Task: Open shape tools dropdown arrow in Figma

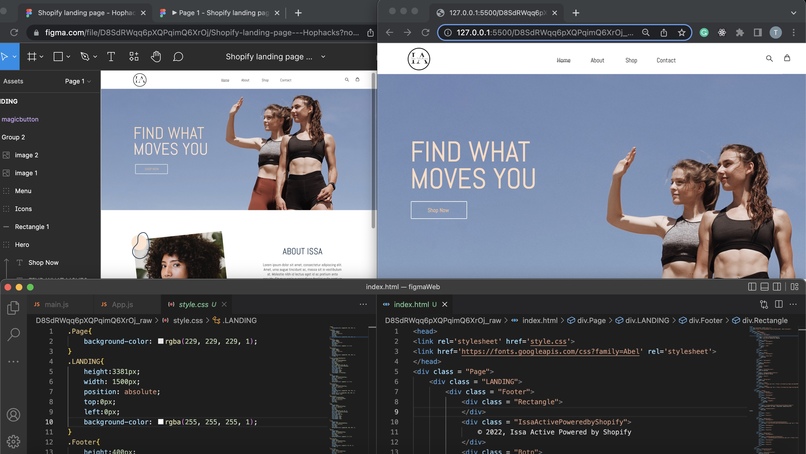Action: pos(68,57)
